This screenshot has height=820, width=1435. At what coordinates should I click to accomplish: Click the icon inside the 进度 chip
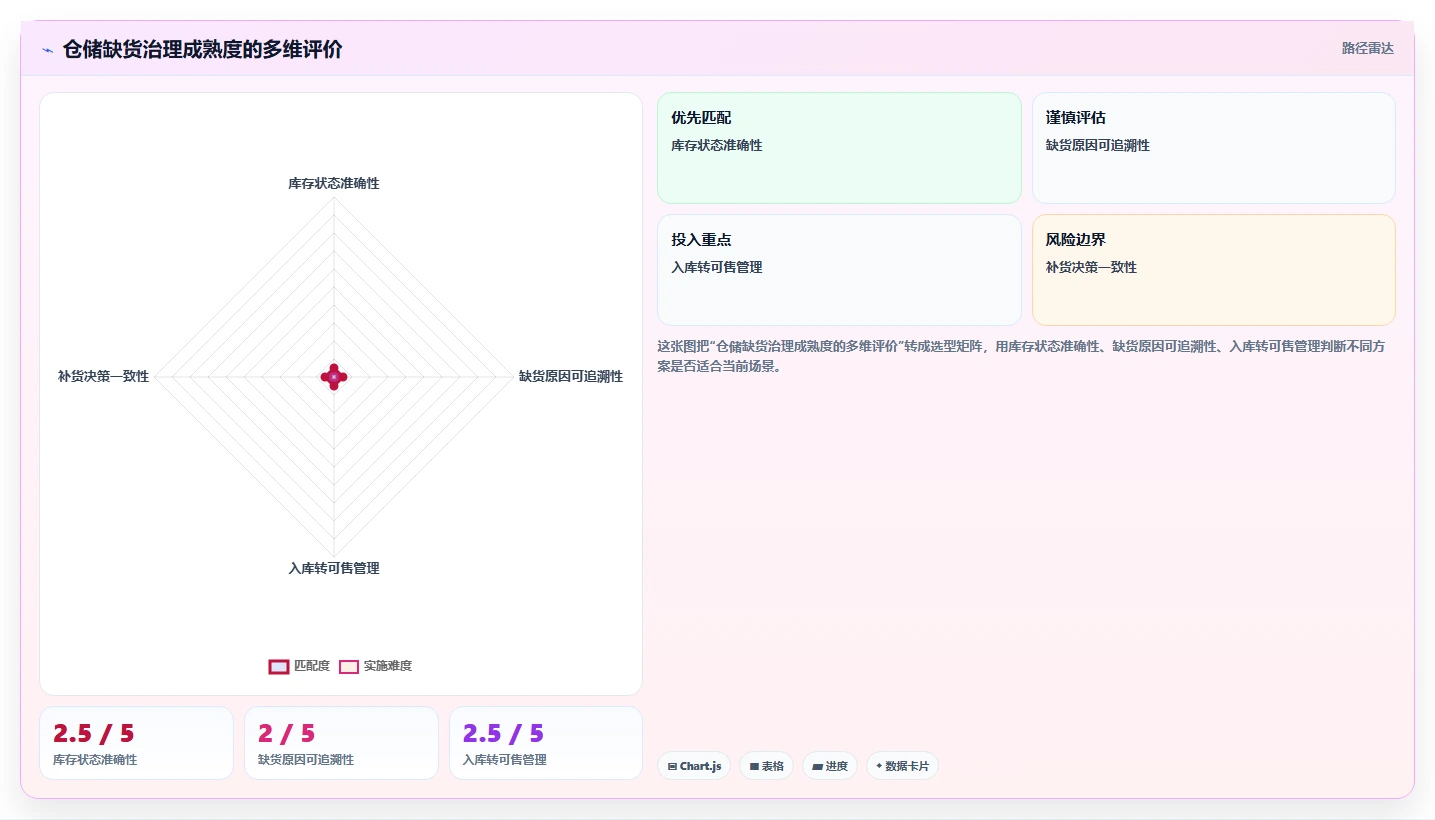[x=817, y=767]
